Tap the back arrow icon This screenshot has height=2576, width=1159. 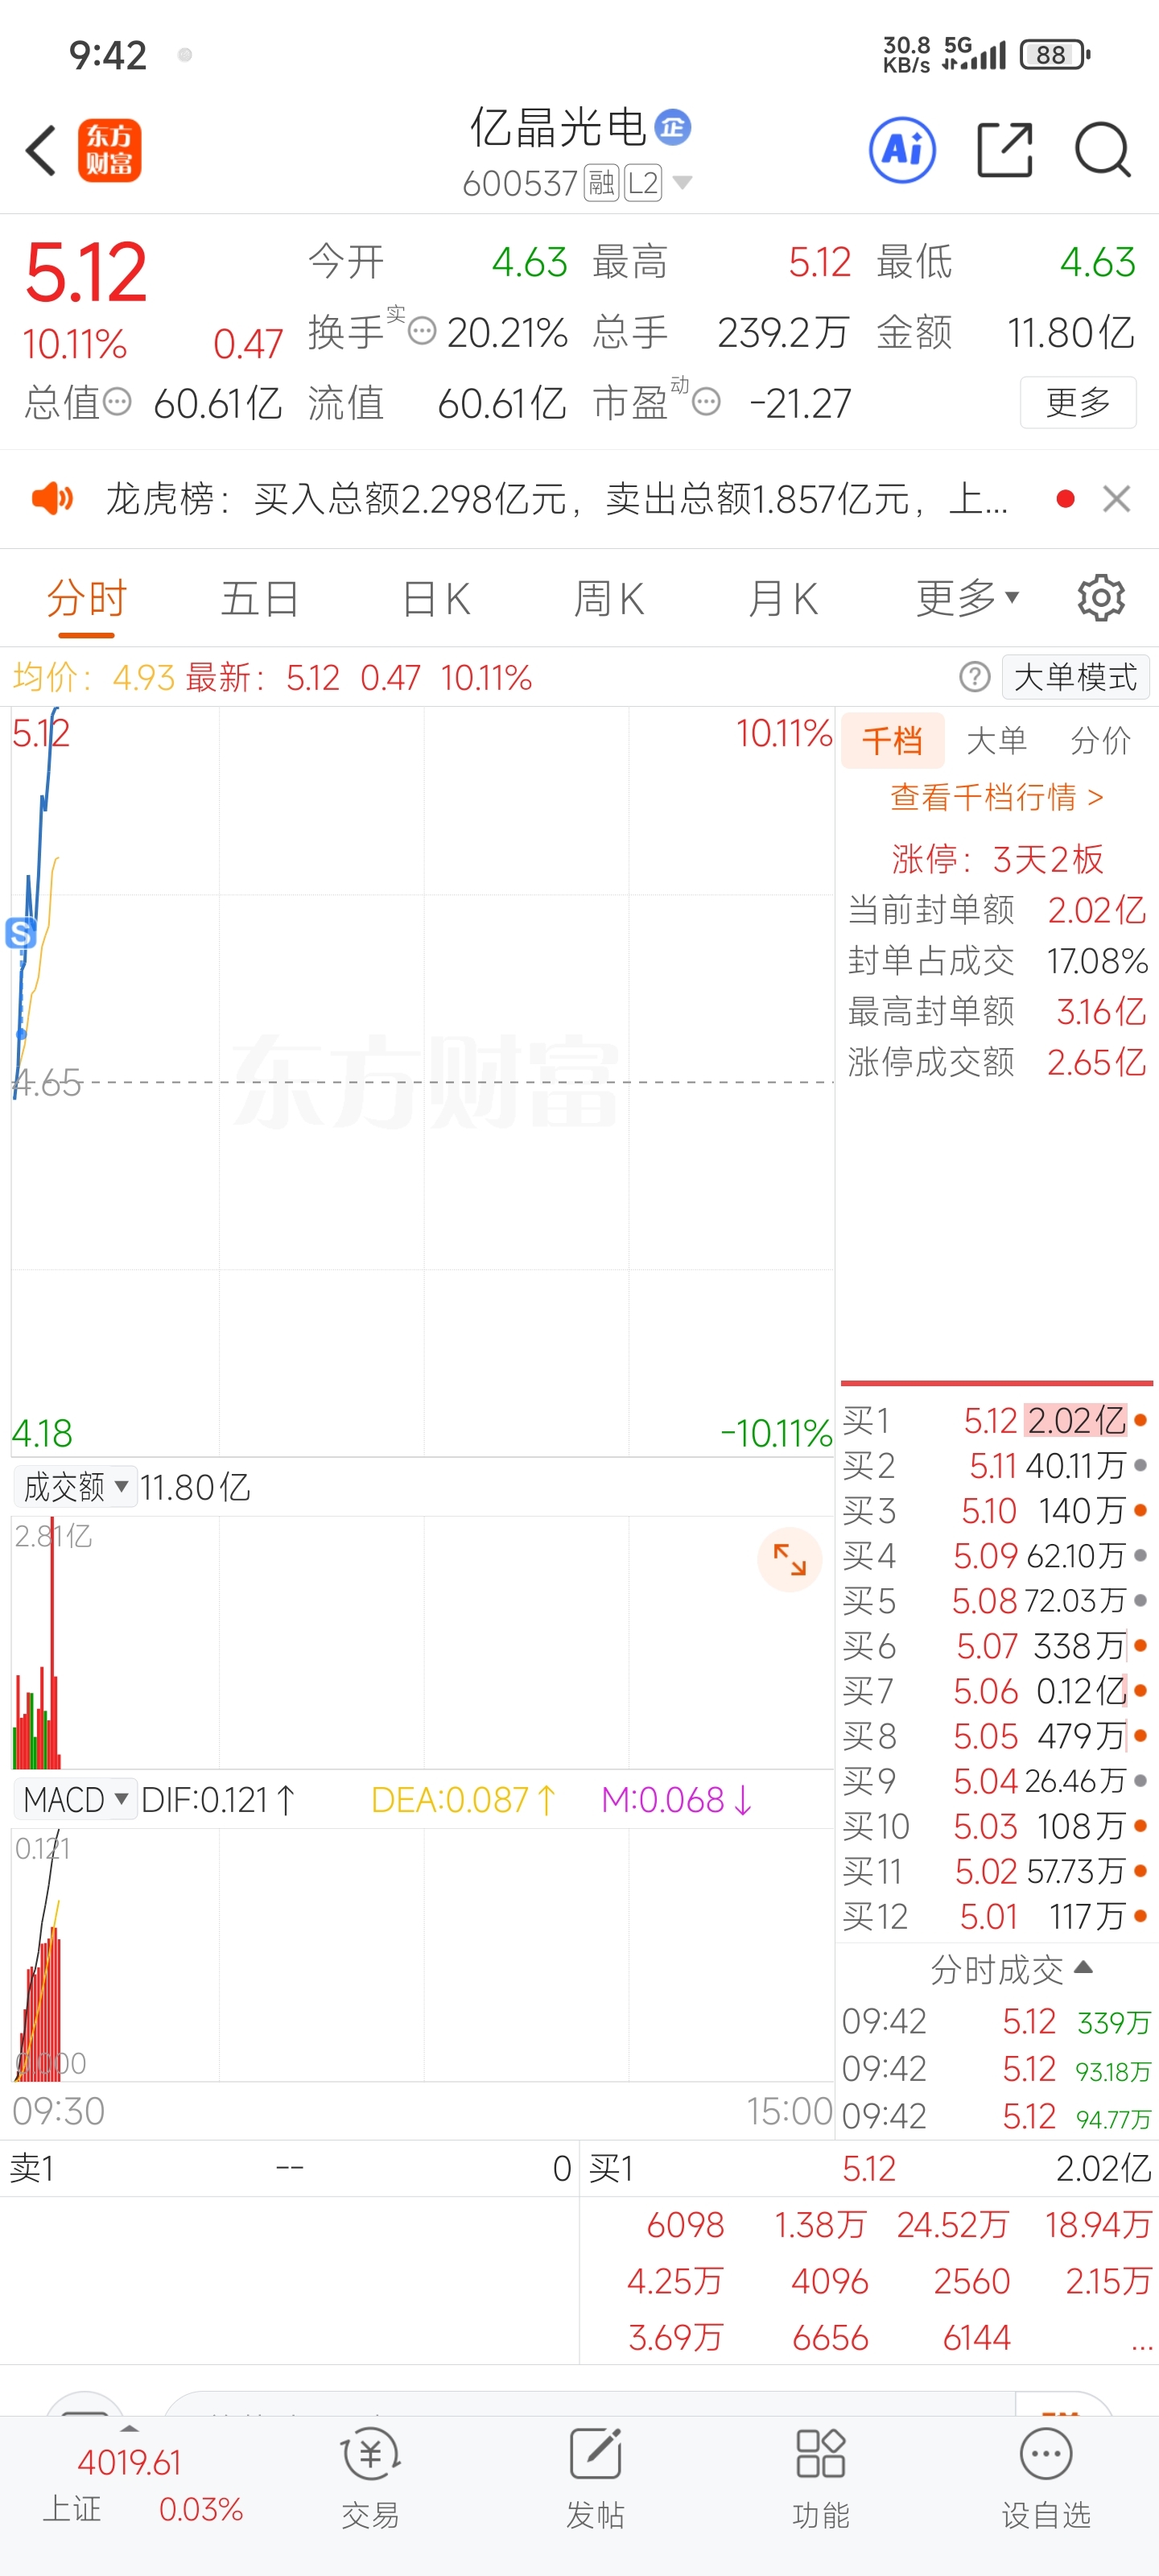[x=41, y=151]
